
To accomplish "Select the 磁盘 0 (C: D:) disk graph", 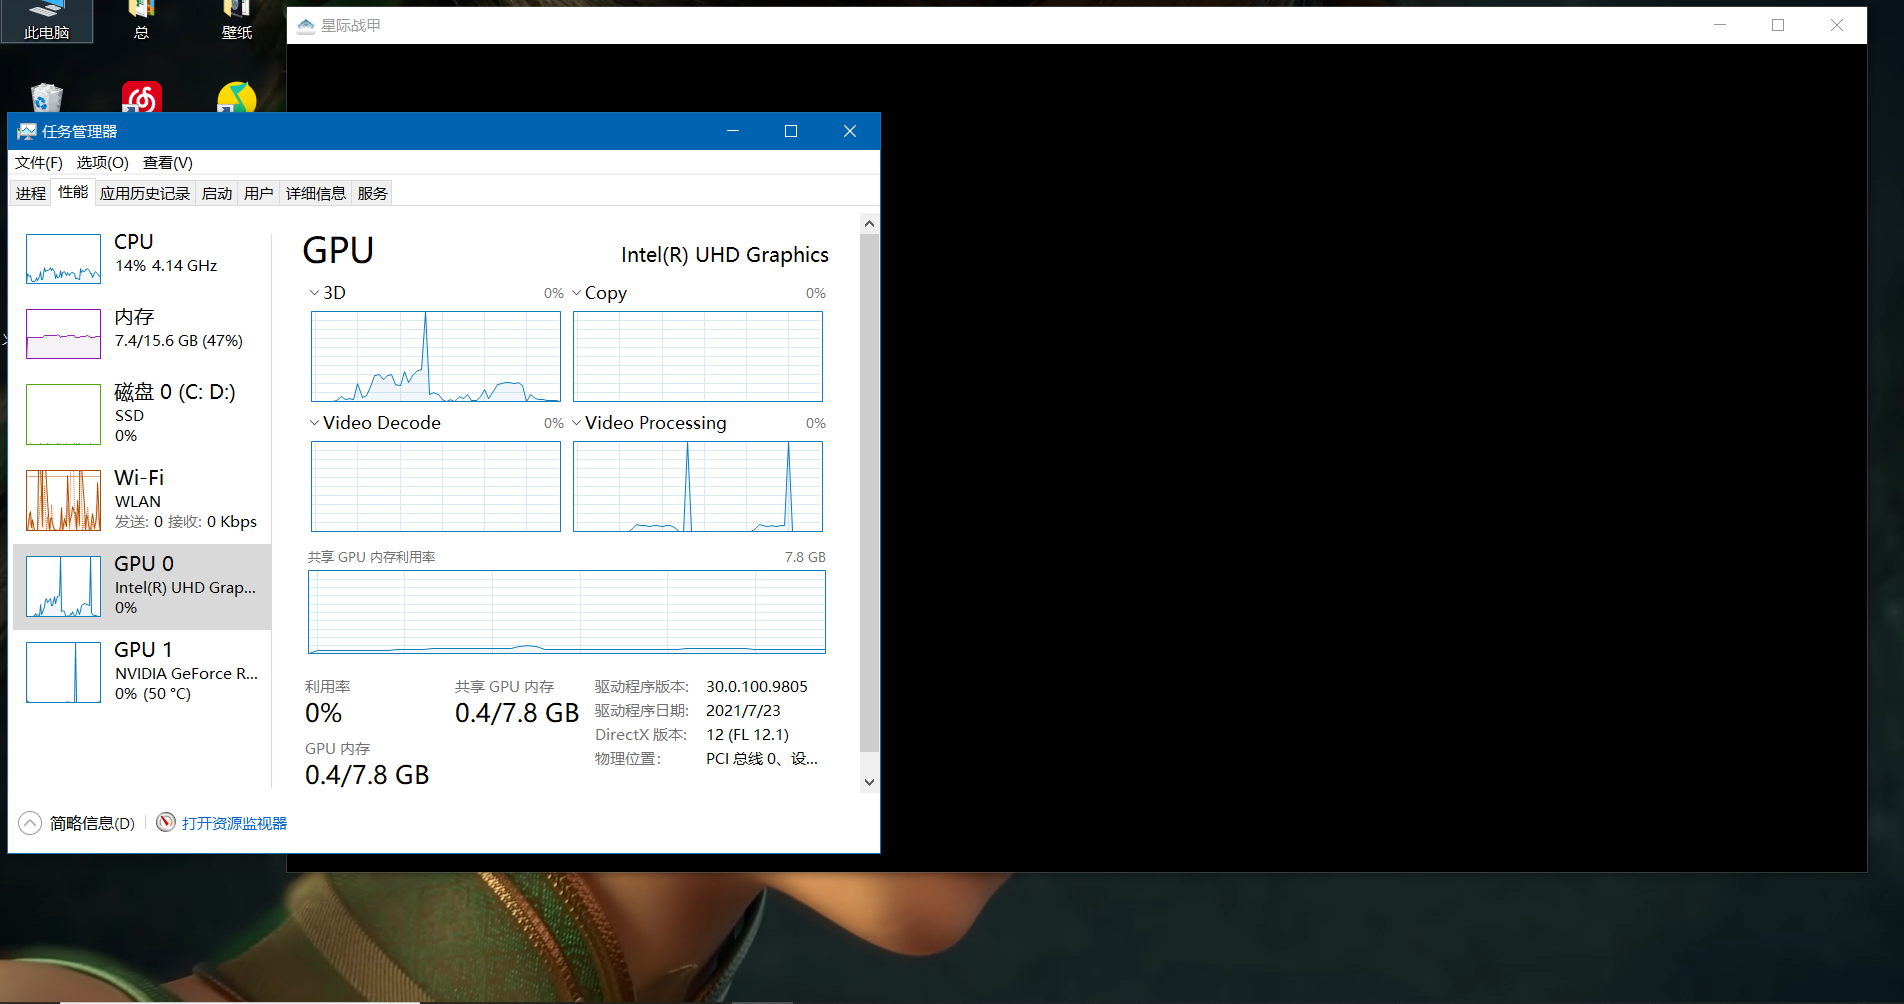I will point(140,414).
